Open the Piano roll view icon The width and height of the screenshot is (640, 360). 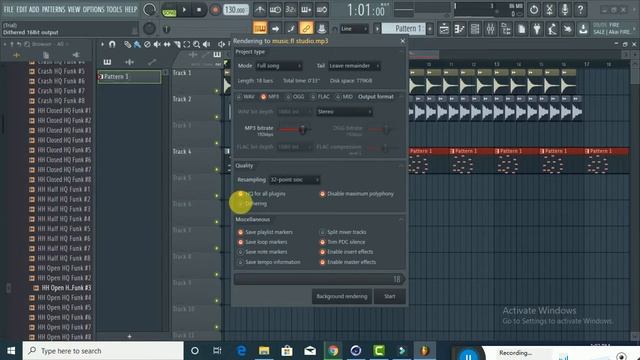tap(460, 29)
